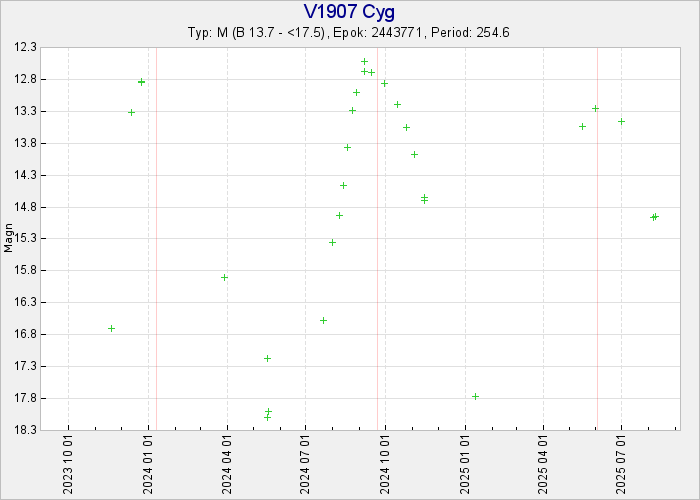The width and height of the screenshot is (700, 500).
Task: Click the 15.3 y-axis tick label
Action: pos(27,239)
